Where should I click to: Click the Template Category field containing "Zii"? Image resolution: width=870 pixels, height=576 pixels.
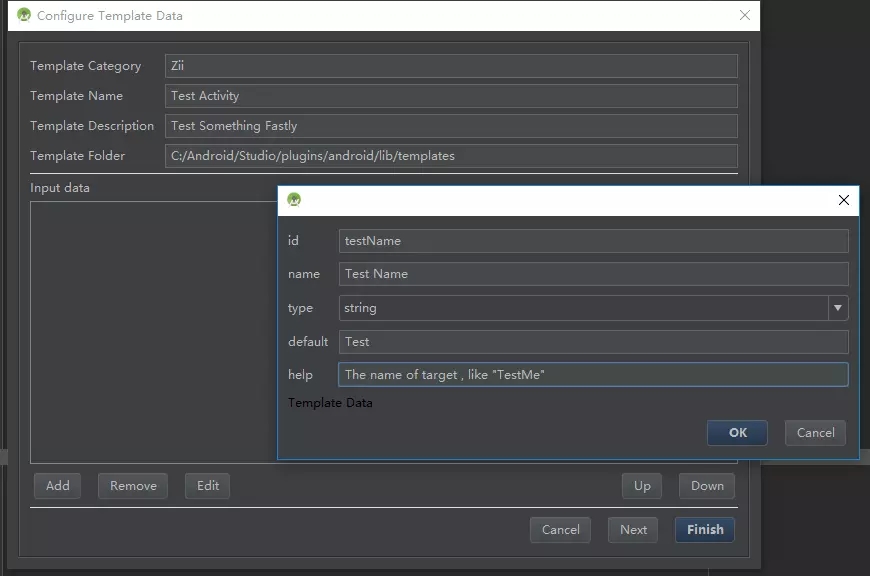click(450, 66)
